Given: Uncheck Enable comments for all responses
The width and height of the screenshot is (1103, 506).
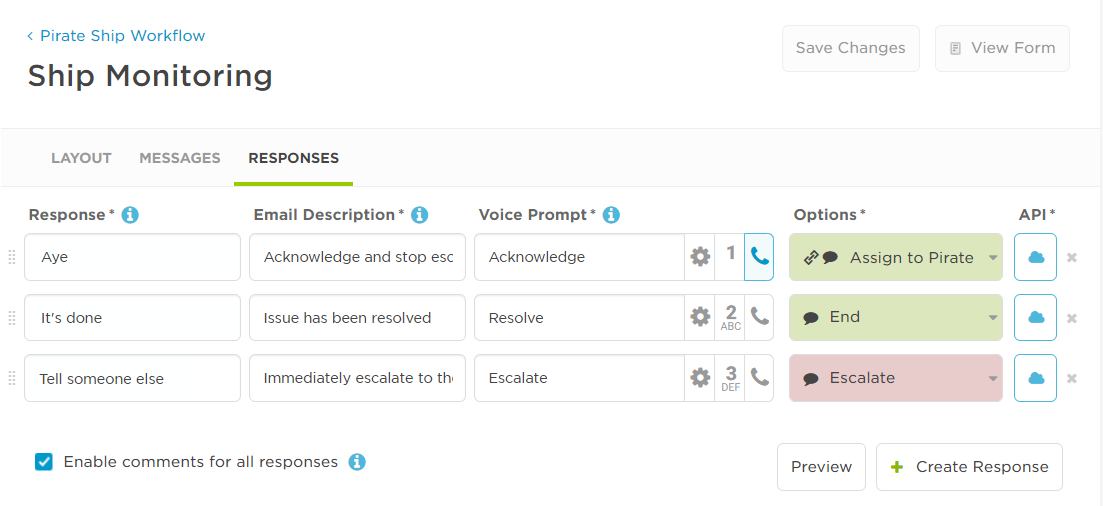Looking at the screenshot, I should click(44, 462).
